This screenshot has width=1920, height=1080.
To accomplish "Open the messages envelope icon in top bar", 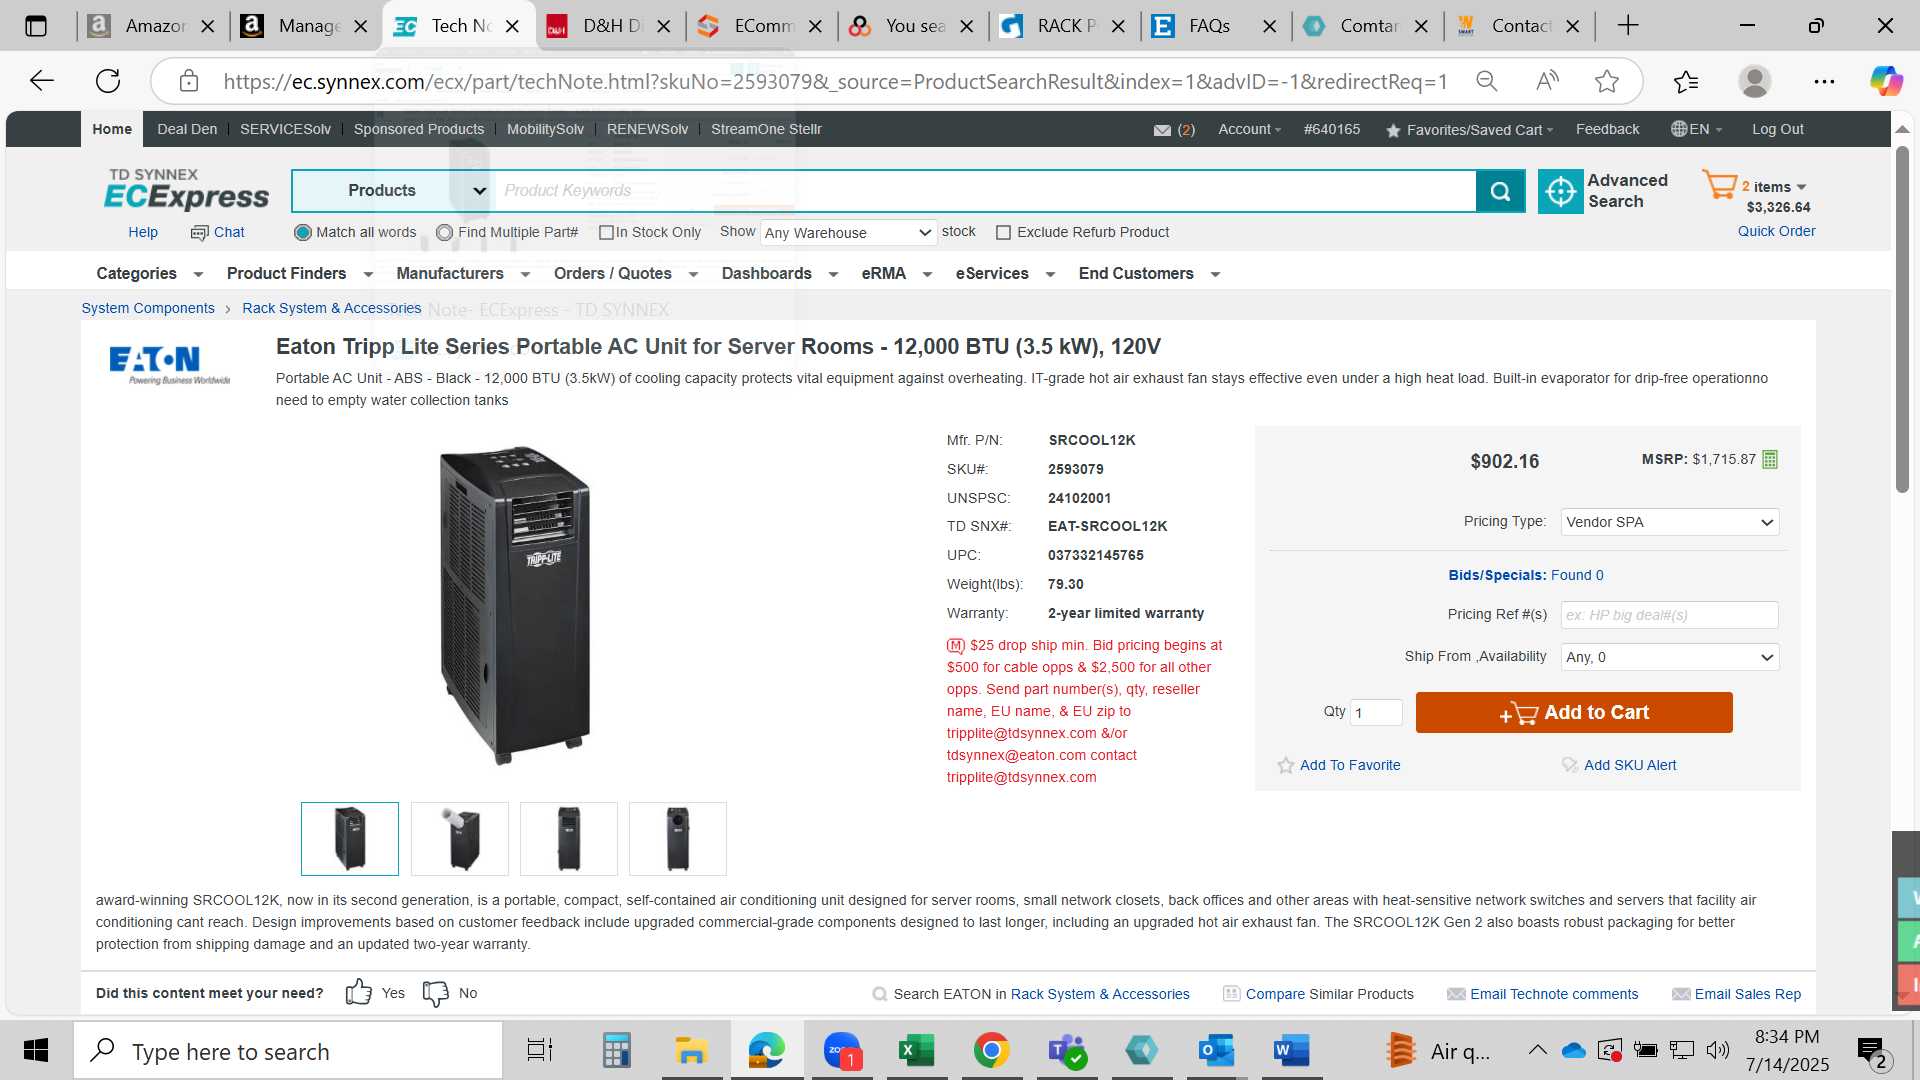I will (x=1162, y=130).
